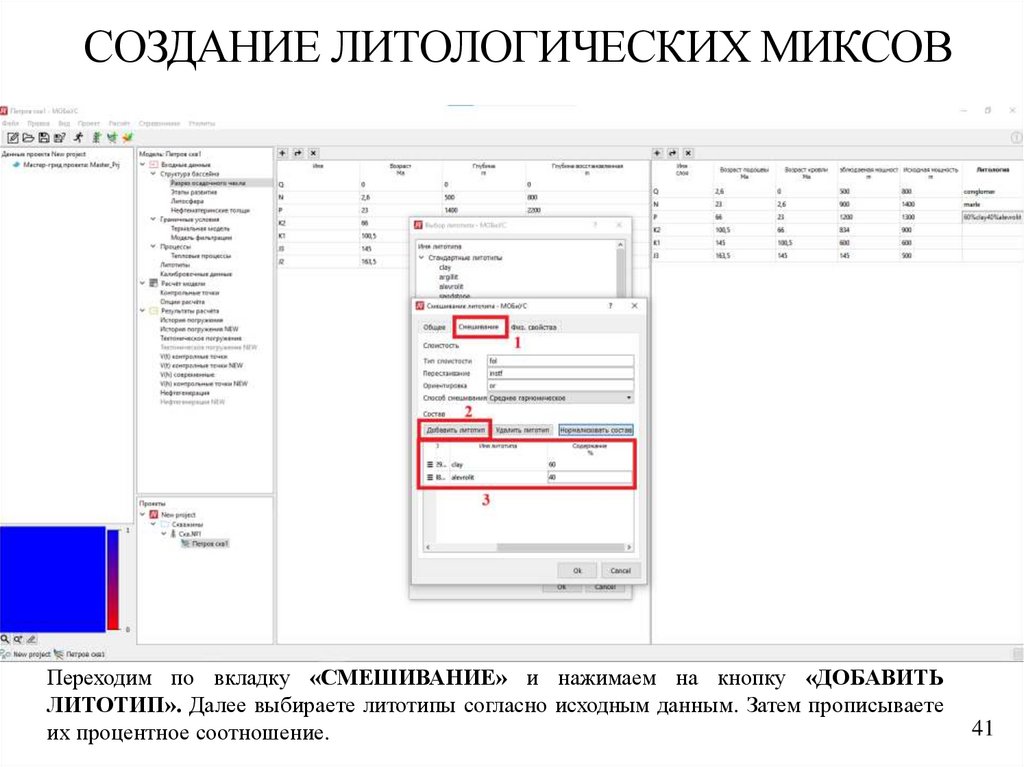
Task: Collapse the Входные данные tree node
Action: pyautogui.click(x=143, y=165)
